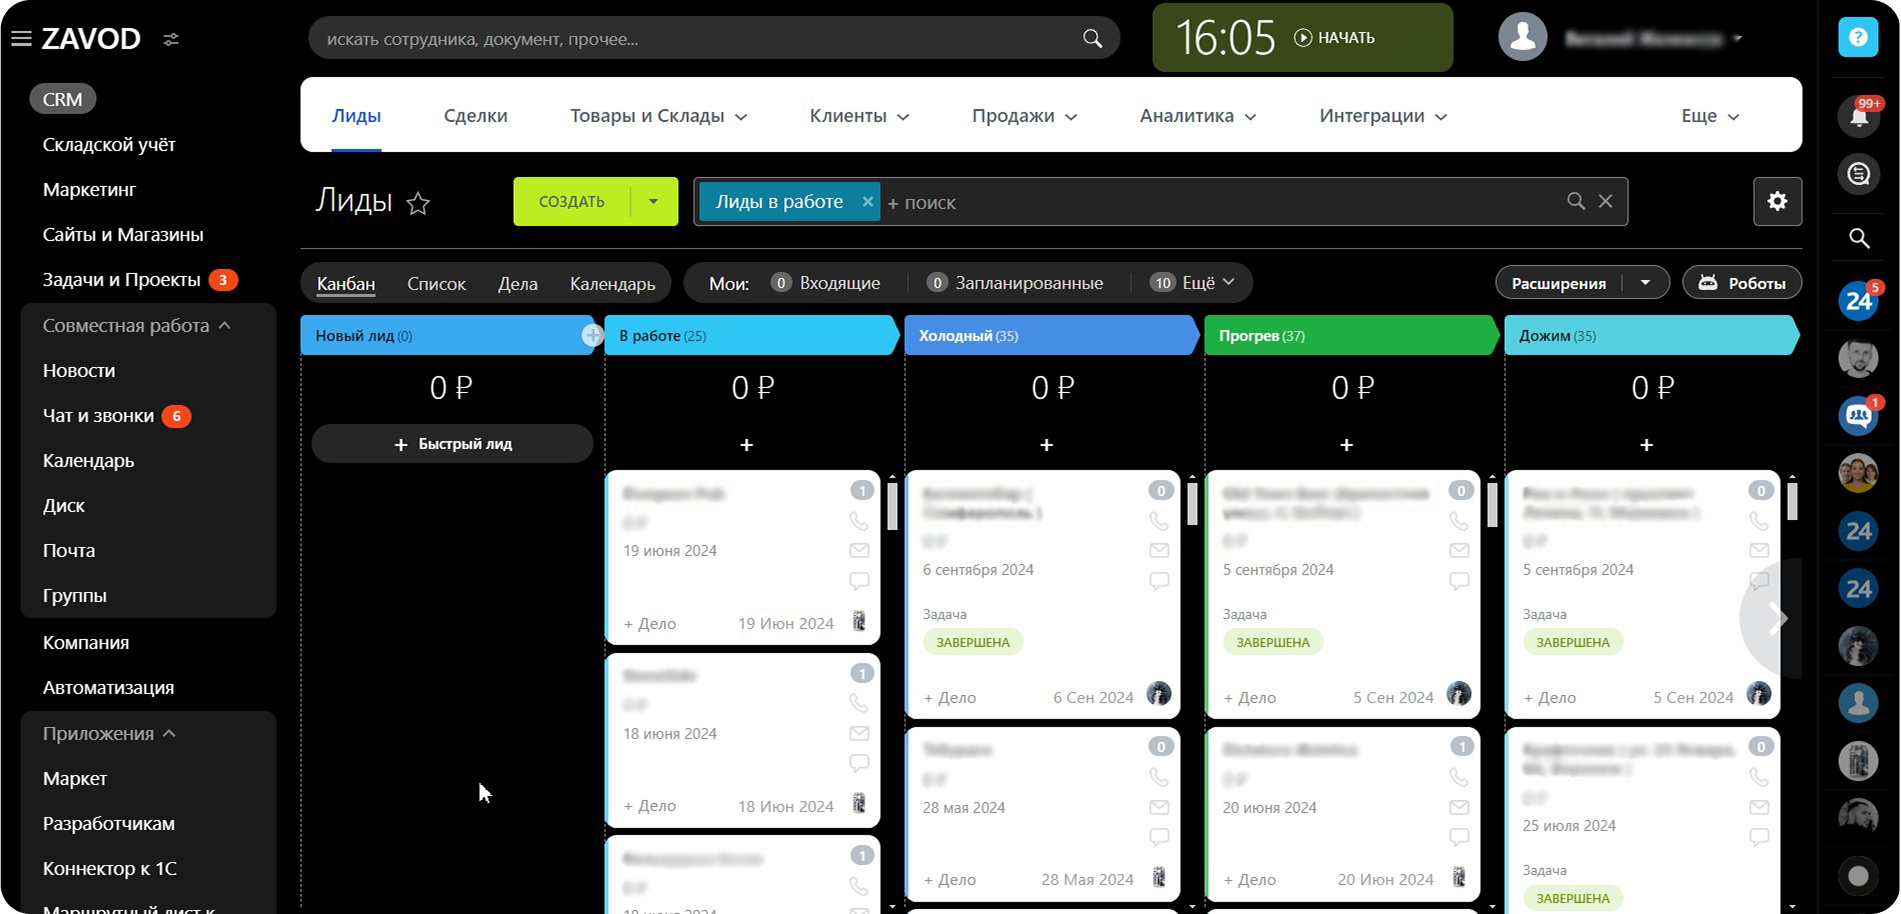Open the Аналитика dropdown menu
Screen dimensions: 1901x914
[1197, 116]
